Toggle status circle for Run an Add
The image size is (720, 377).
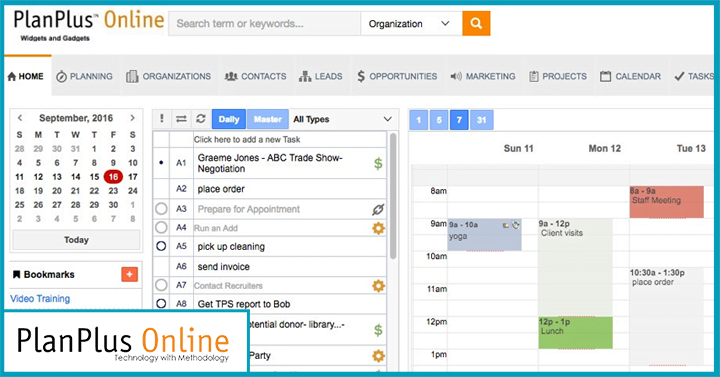point(161,228)
